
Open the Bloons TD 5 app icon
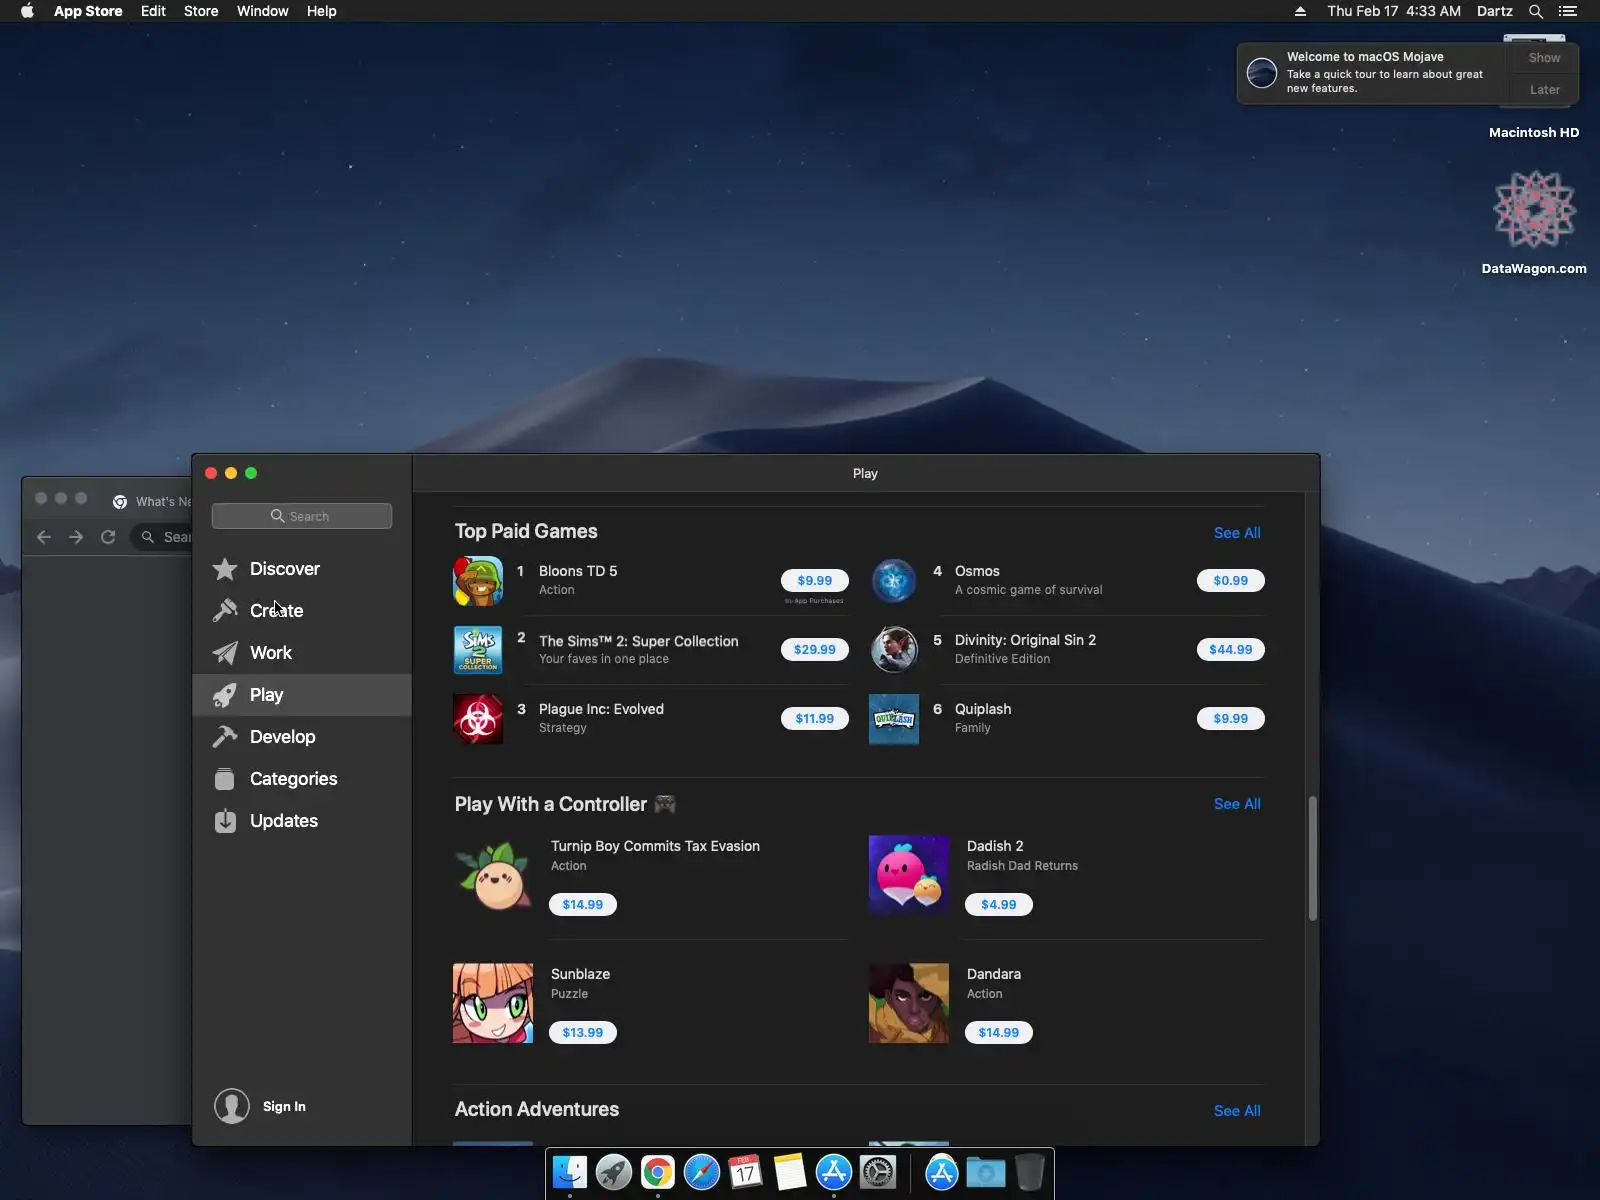click(478, 581)
